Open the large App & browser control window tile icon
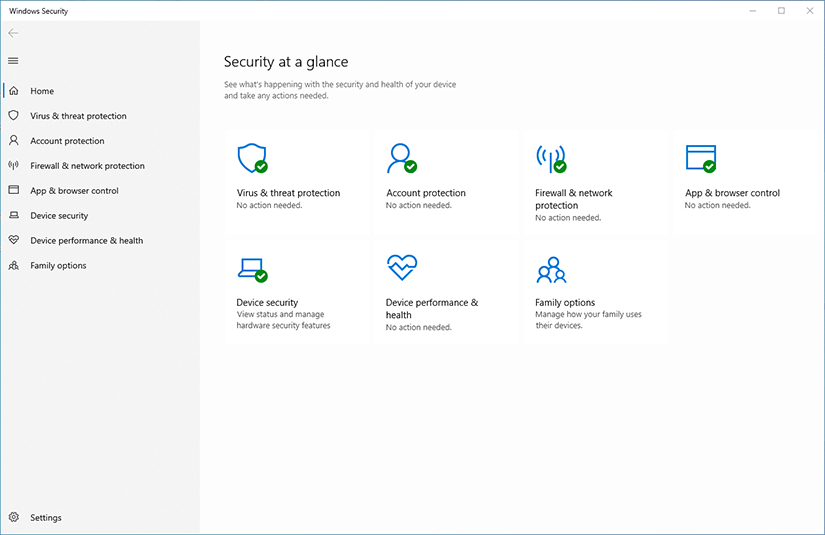Image resolution: width=825 pixels, height=535 pixels. pyautogui.click(x=701, y=158)
